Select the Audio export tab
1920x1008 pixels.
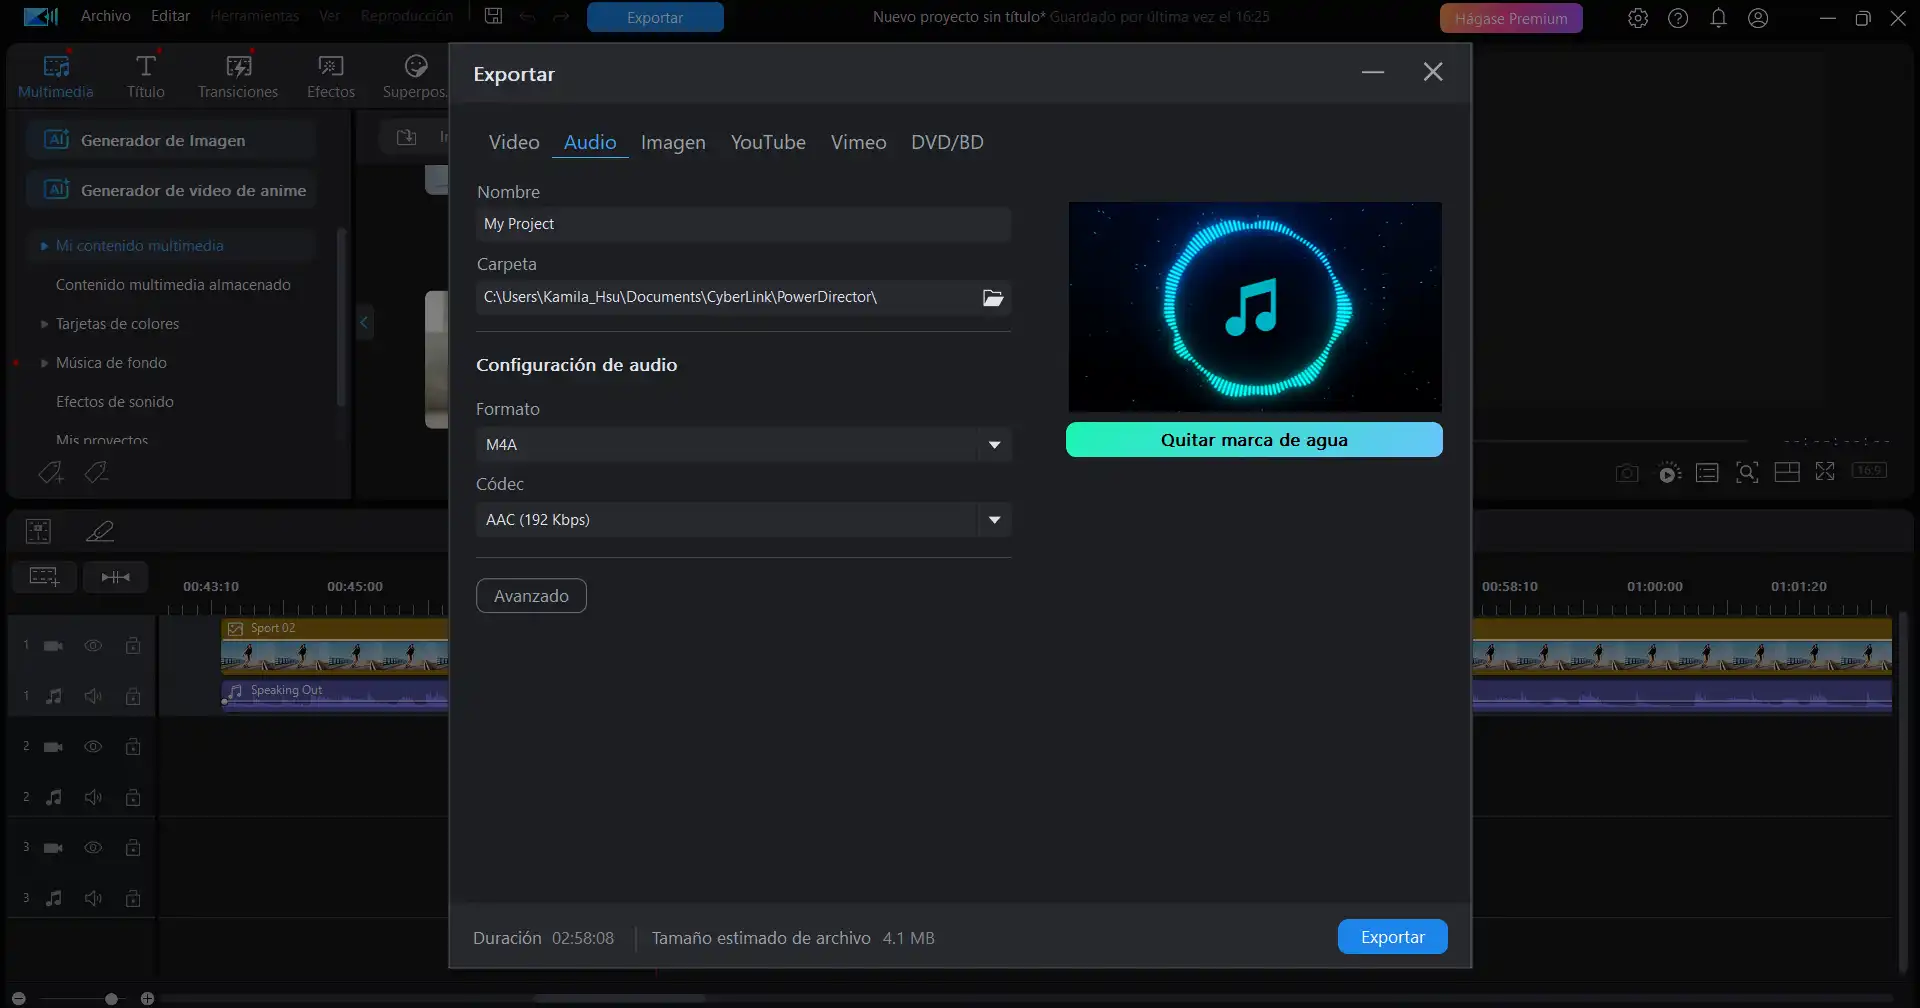coord(590,142)
